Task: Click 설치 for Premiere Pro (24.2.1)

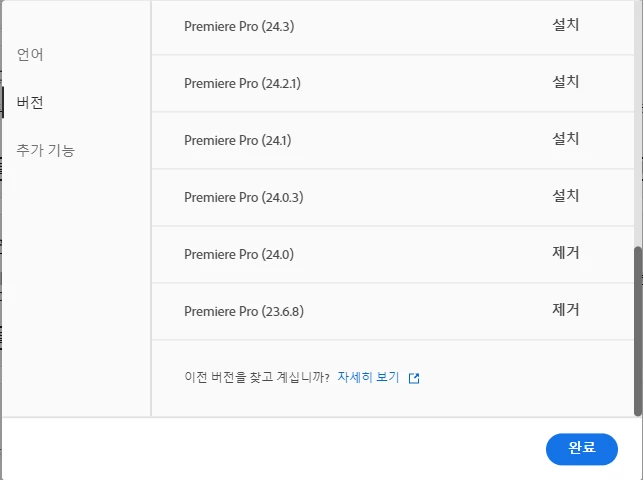Action: coord(565,82)
